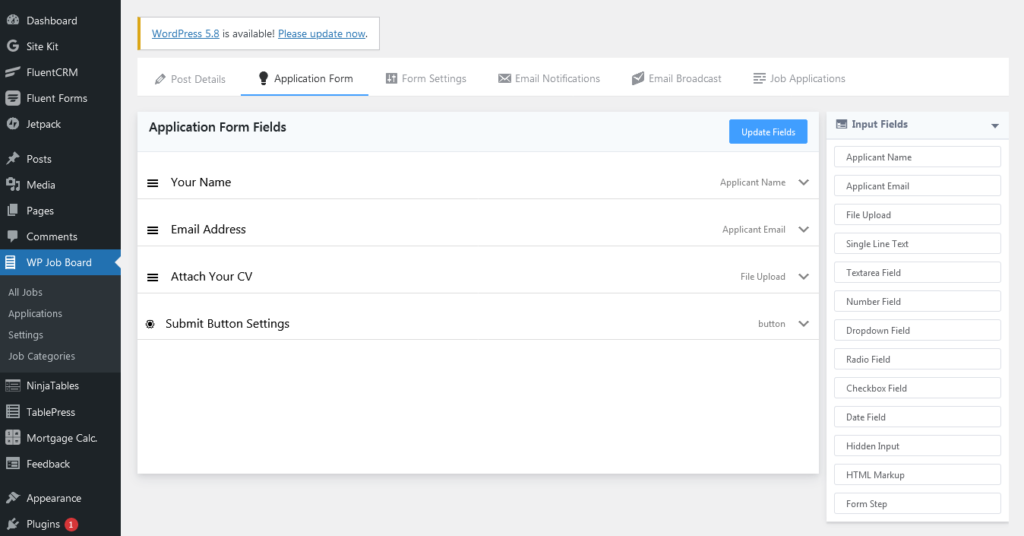Click the File Upload type label in Attach Your CV row
The width and height of the screenshot is (1024, 536).
pos(763,277)
